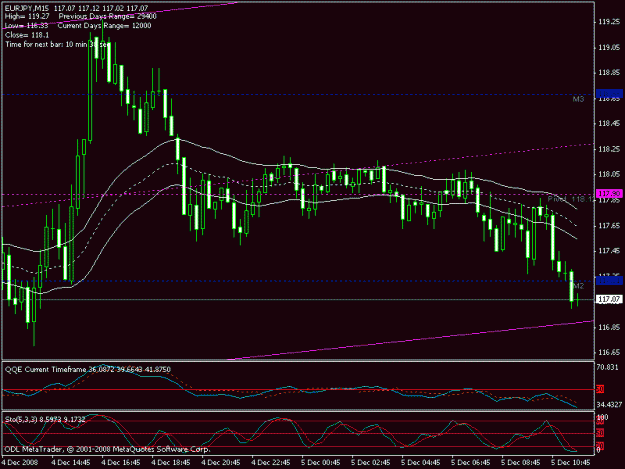Click the 118.05 price axis label
The height and width of the screenshot is (469, 625).
pyautogui.click(x=609, y=174)
